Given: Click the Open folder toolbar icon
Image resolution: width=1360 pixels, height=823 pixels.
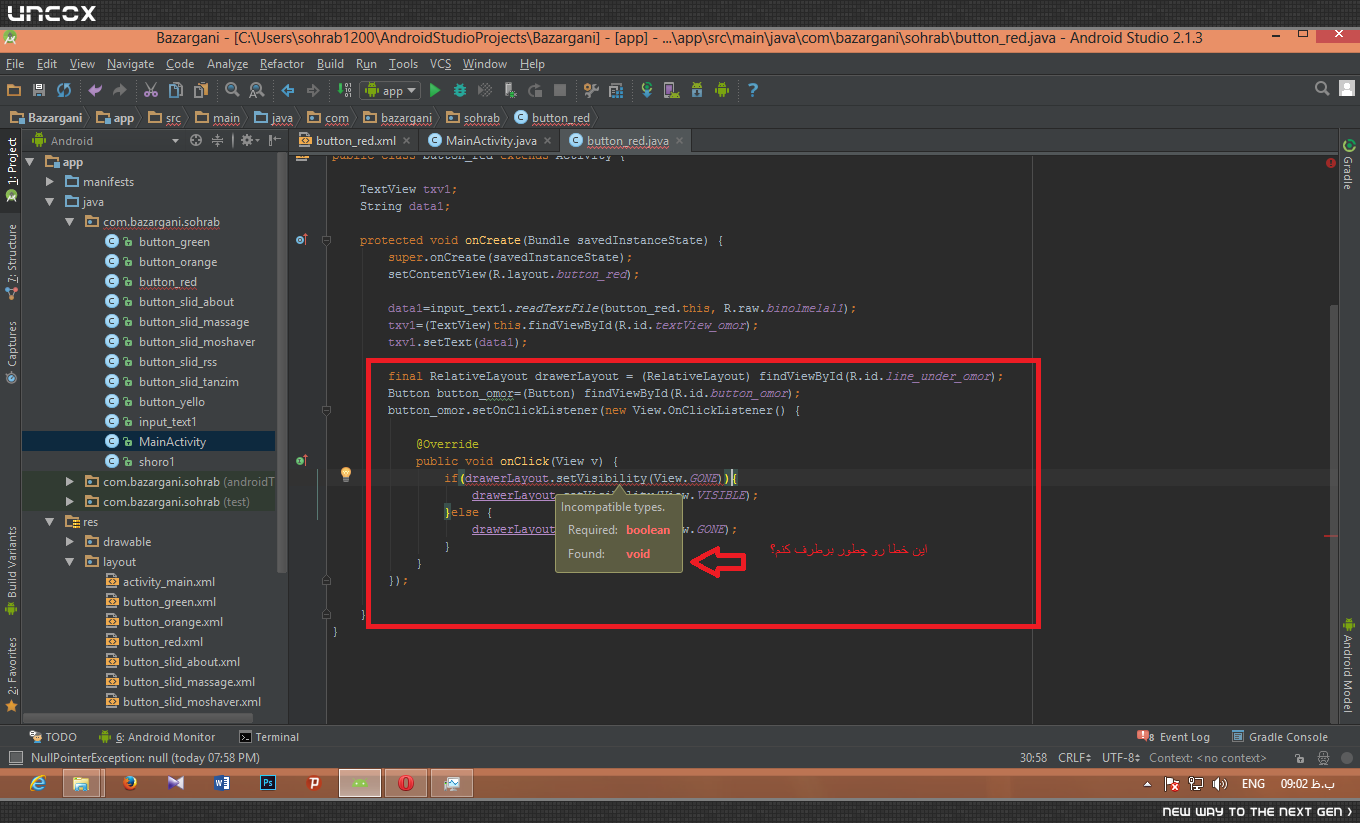Looking at the screenshot, I should [15, 90].
